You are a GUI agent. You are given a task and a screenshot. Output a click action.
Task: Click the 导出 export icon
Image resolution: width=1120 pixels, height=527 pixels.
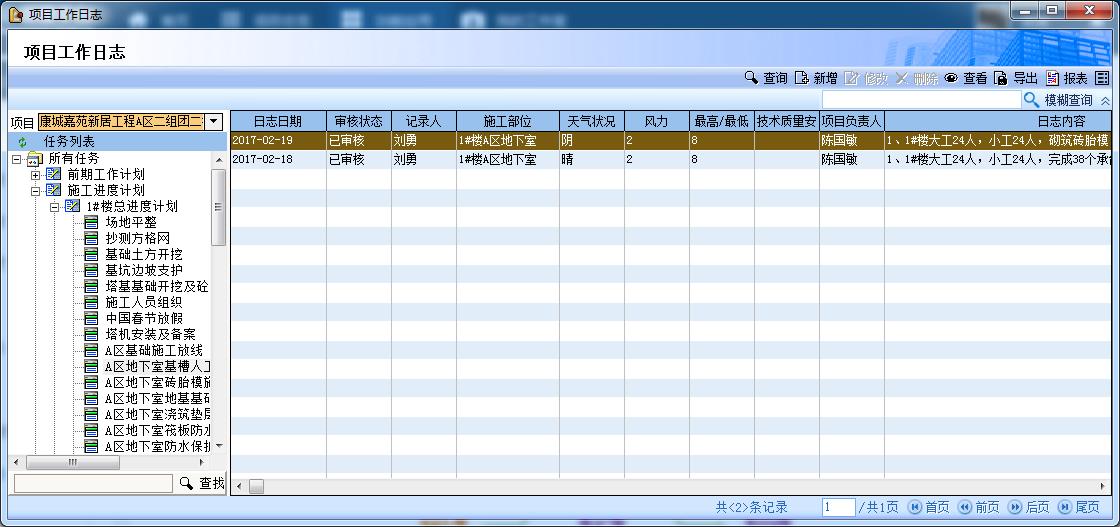click(x=1001, y=78)
